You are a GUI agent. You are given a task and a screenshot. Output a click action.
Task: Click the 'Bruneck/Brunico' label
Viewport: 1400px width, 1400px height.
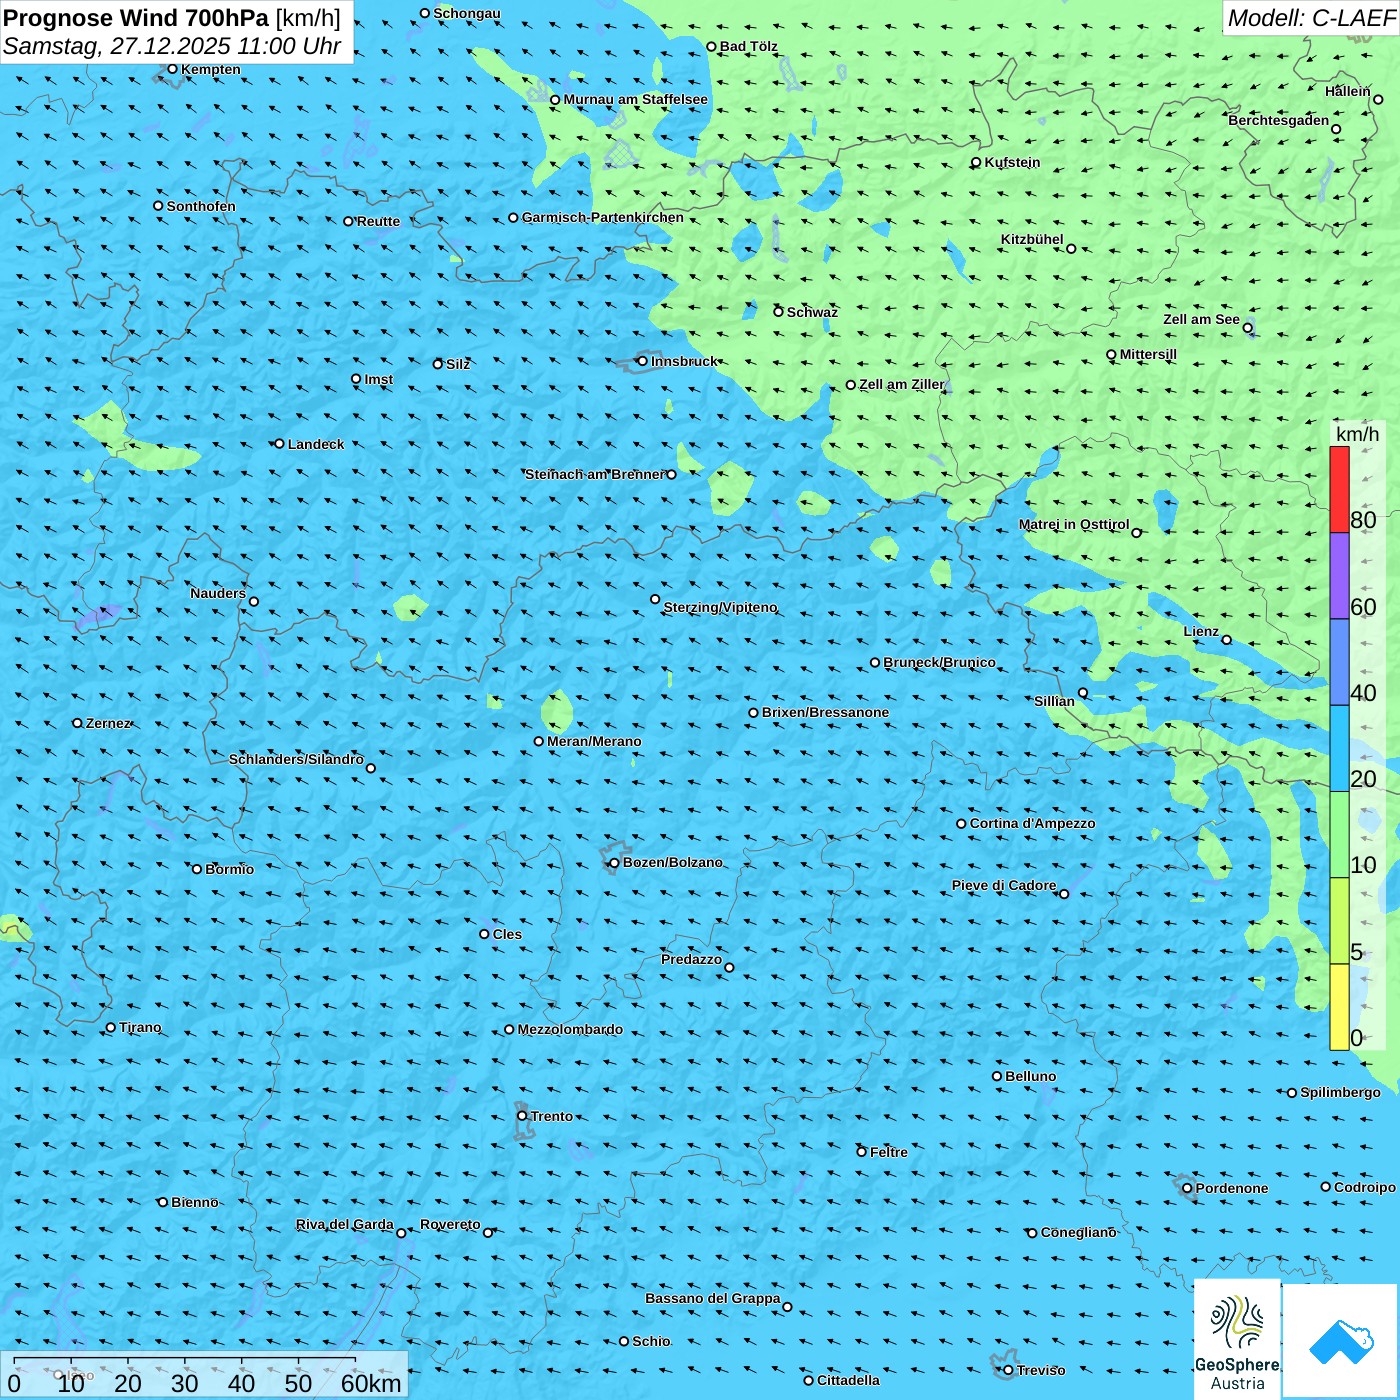pos(940,662)
